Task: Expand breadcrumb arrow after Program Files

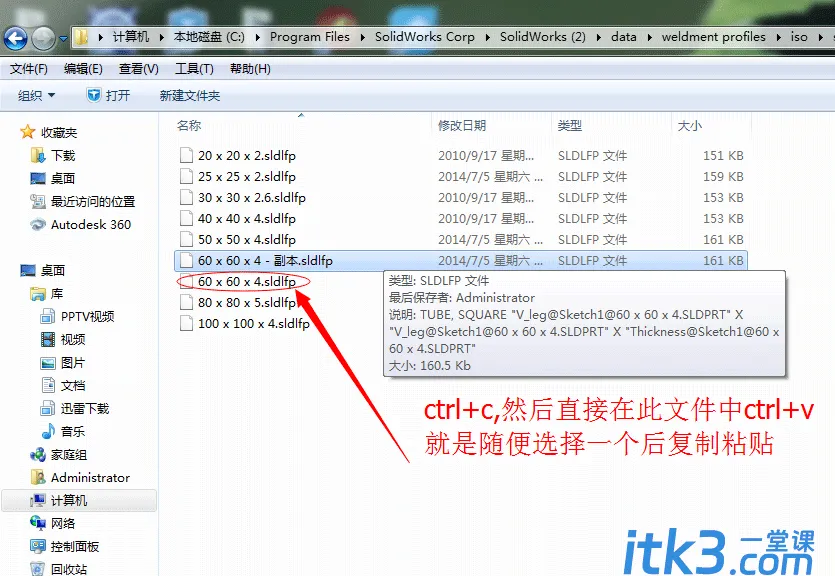Action: (363, 37)
